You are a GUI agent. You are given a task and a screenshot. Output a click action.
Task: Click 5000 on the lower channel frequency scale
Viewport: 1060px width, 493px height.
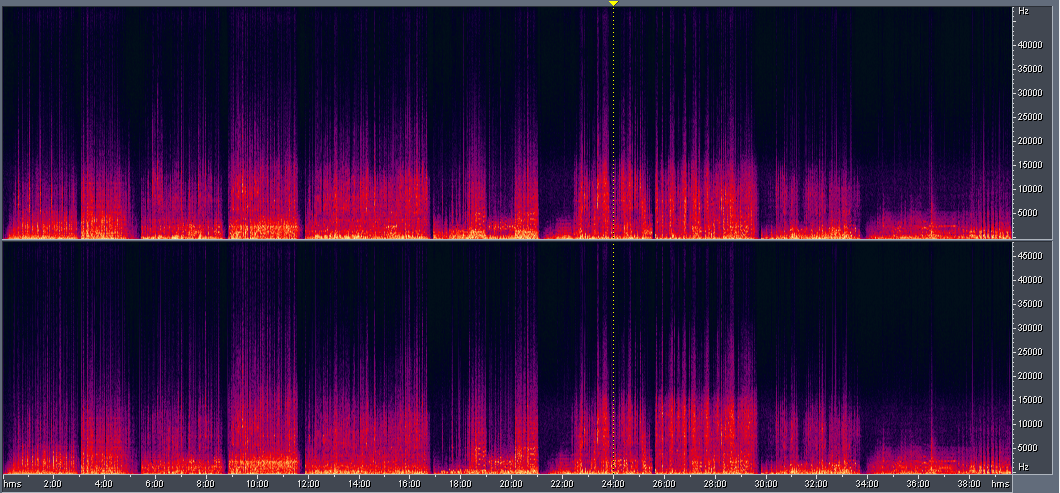click(x=1028, y=447)
